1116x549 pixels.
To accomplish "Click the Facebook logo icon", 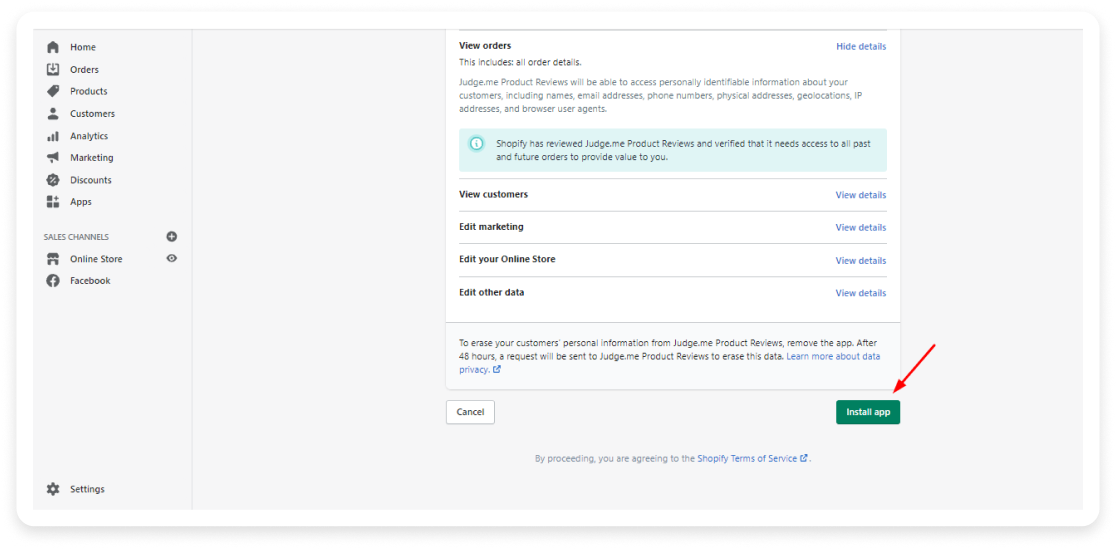I will coord(53,281).
